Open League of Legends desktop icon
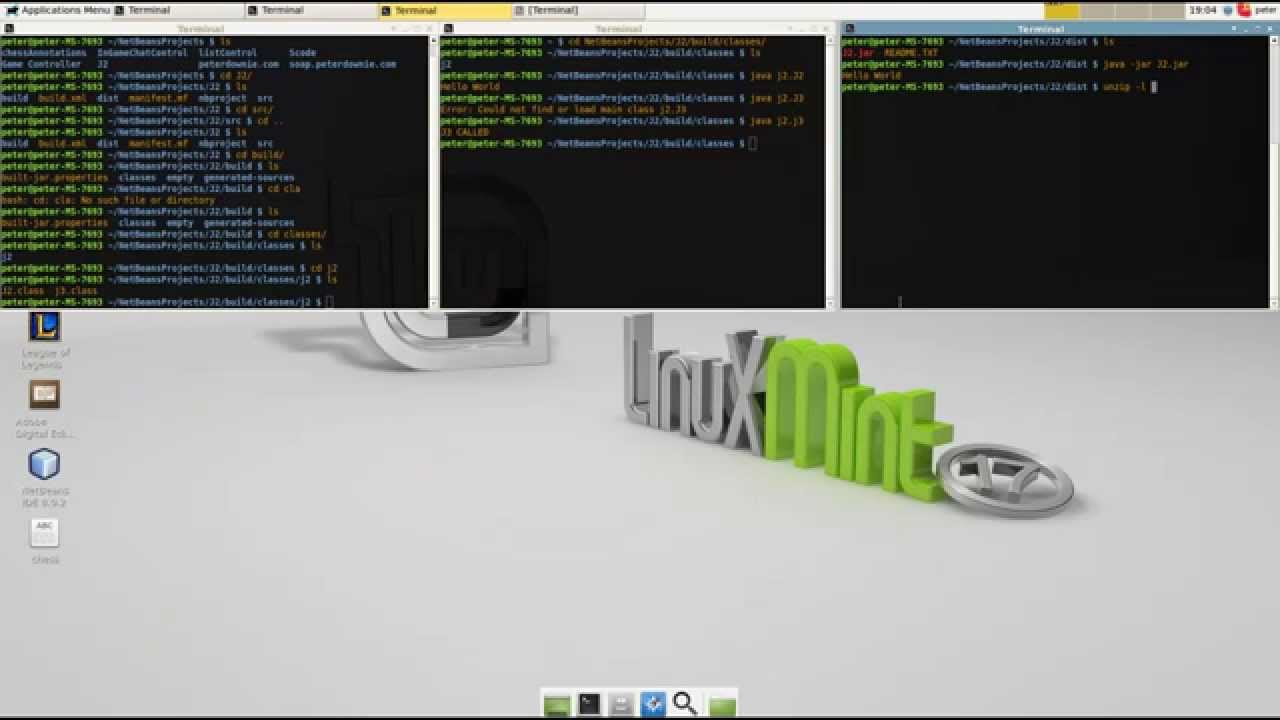This screenshot has width=1280, height=720. coord(44,327)
